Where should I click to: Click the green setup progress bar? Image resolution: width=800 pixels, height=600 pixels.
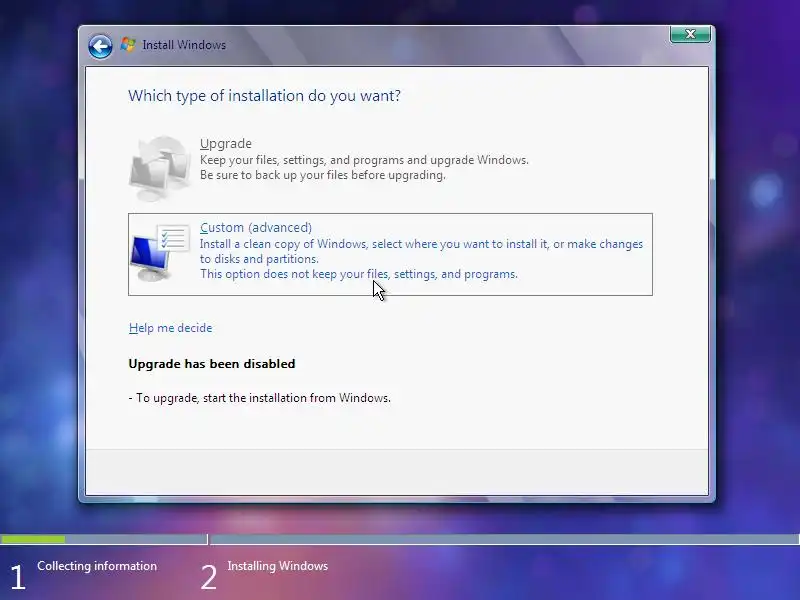click(33, 539)
